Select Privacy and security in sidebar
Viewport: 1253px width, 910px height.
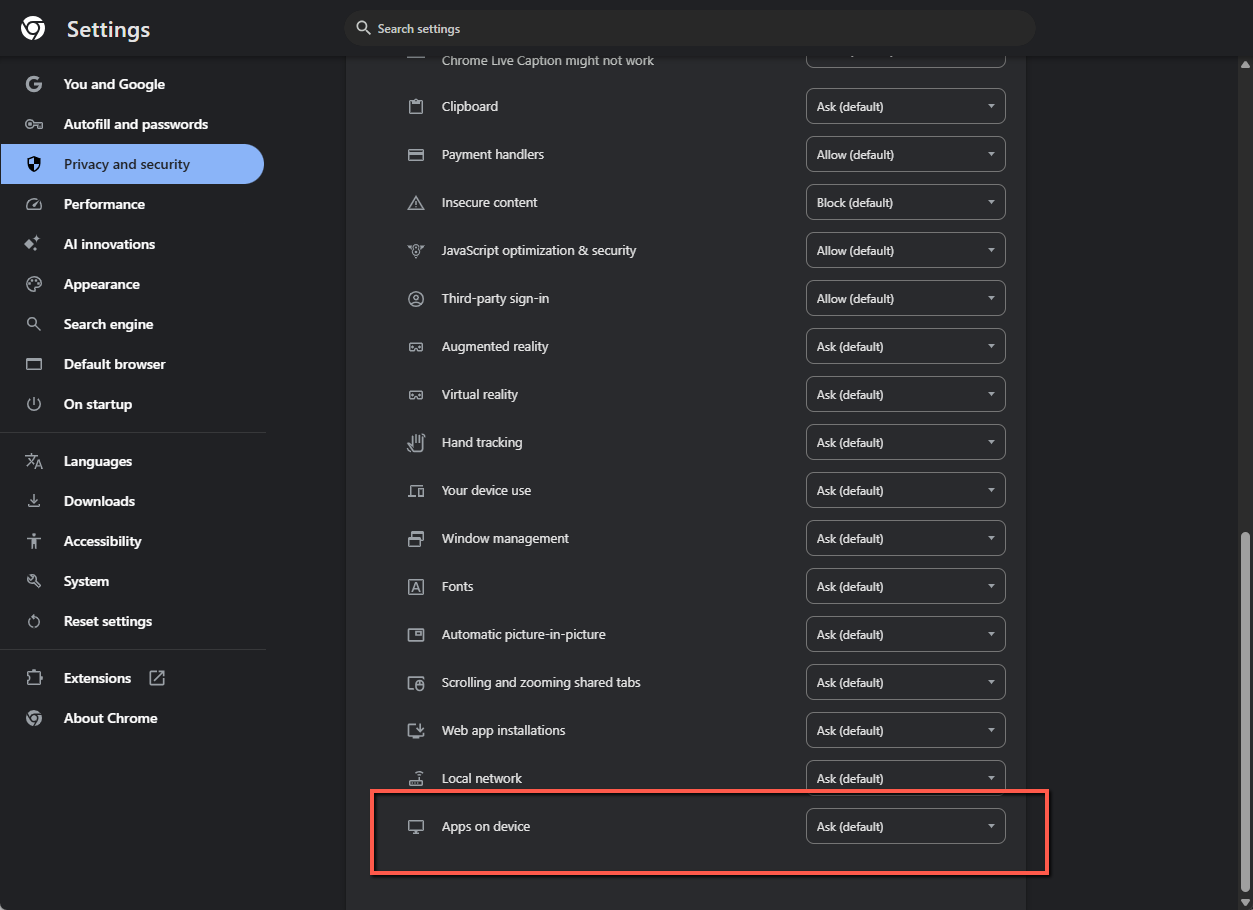pos(132,164)
